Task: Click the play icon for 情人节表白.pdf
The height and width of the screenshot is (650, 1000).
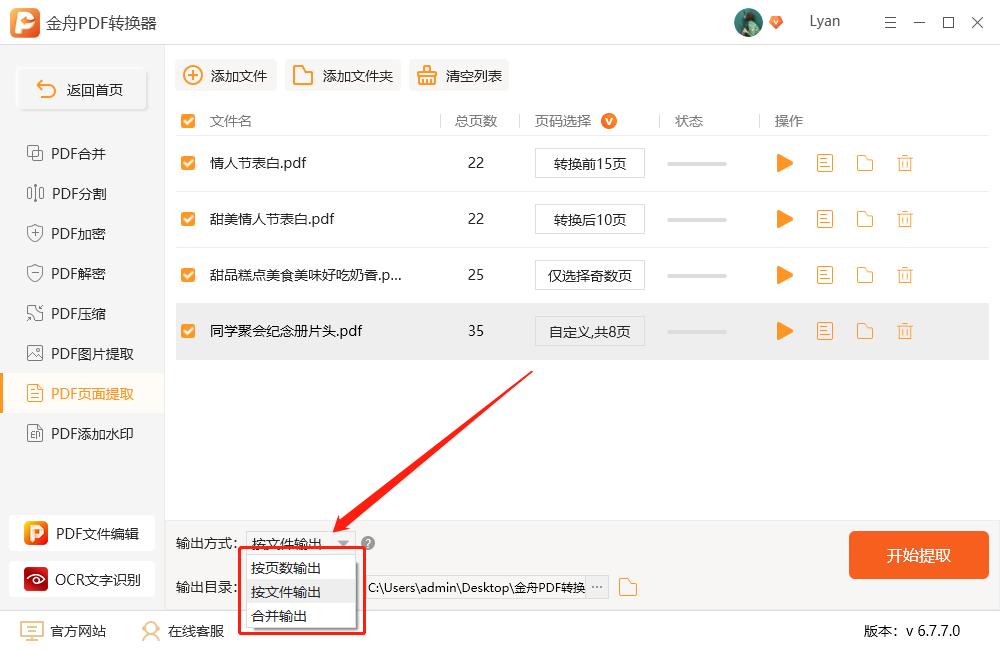Action: [784, 163]
